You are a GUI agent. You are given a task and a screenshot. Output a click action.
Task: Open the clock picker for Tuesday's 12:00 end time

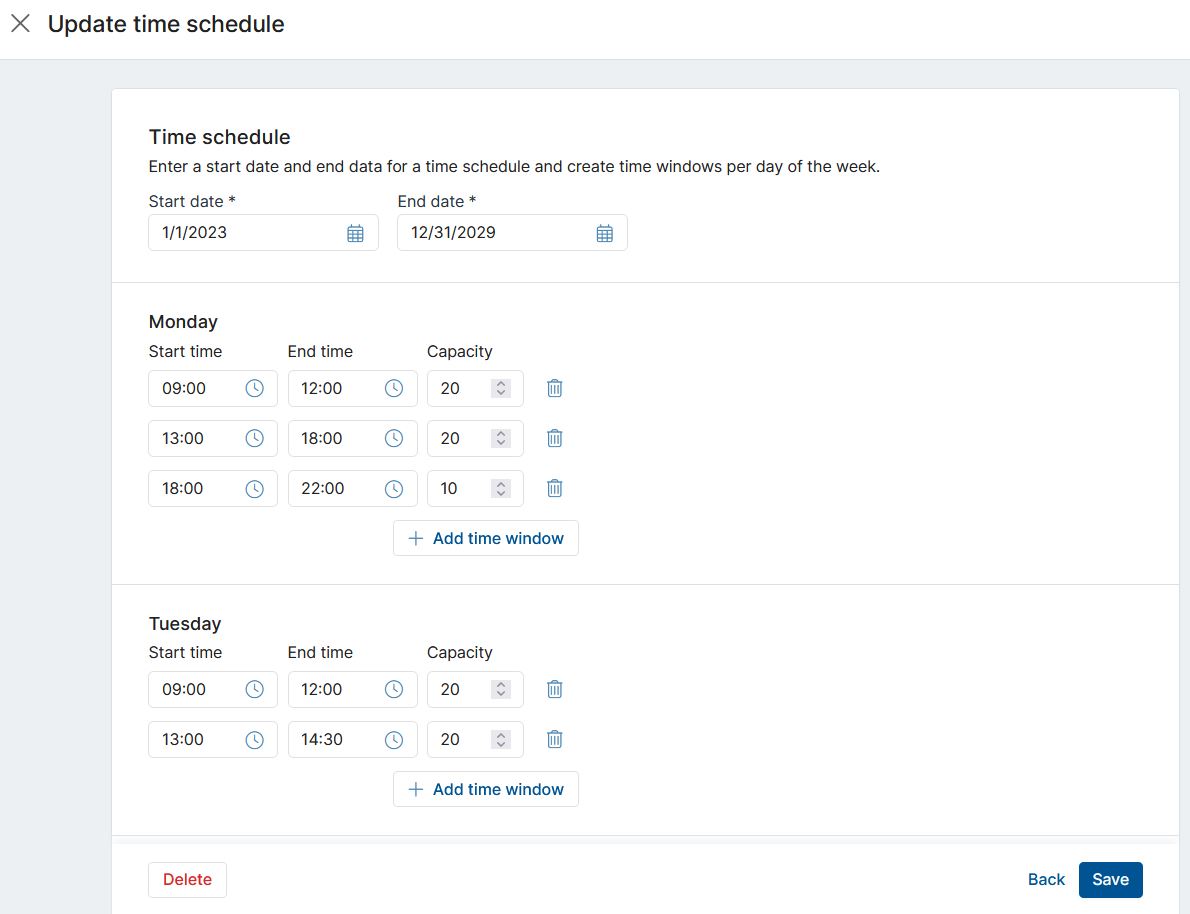[395, 689]
